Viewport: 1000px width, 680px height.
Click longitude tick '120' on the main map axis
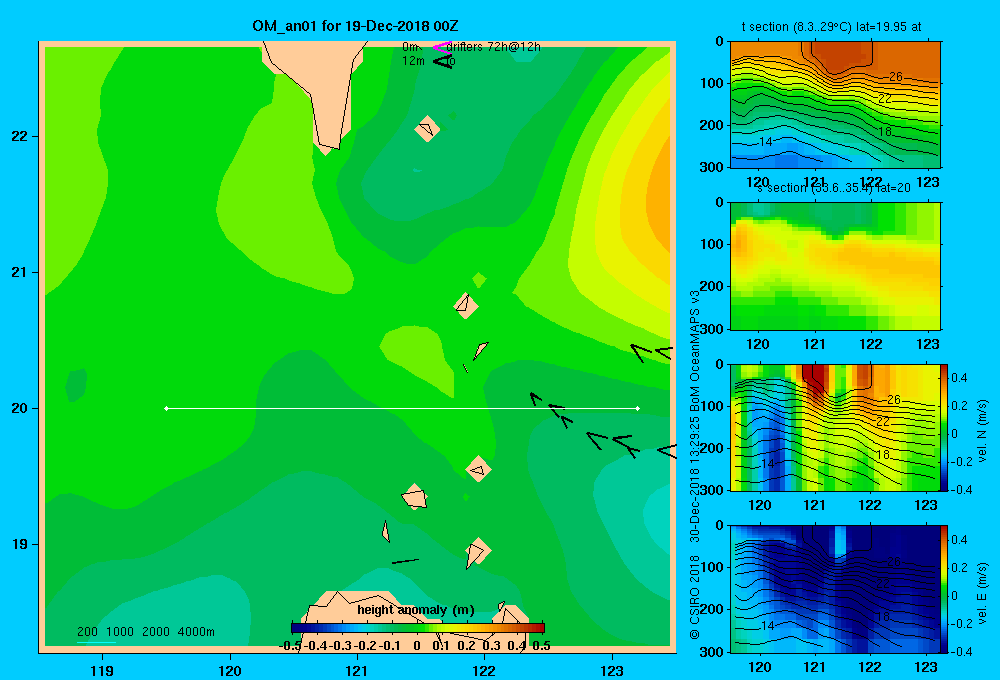point(230,670)
